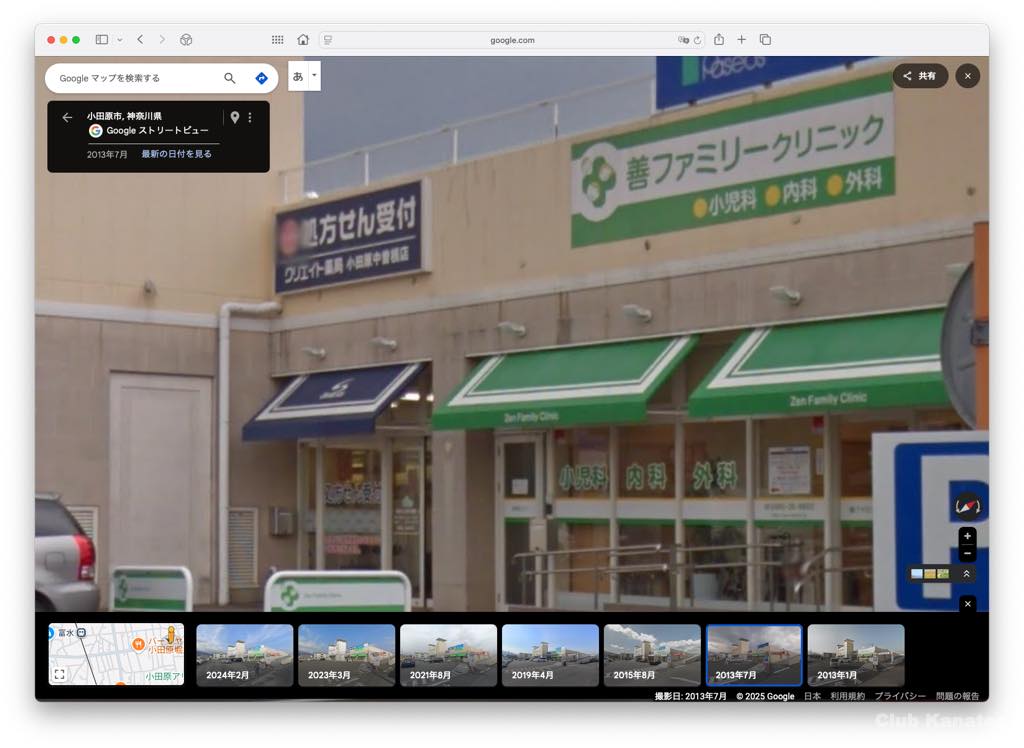Screen dimensions: 1024x748
Task: Close Street View with the top-right X
Action: tap(968, 76)
